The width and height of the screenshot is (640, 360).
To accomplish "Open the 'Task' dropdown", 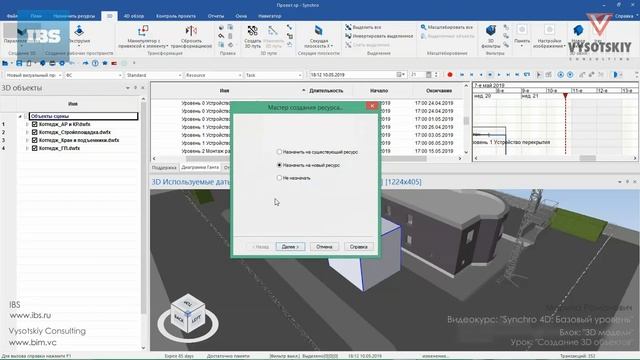I will click(273, 75).
